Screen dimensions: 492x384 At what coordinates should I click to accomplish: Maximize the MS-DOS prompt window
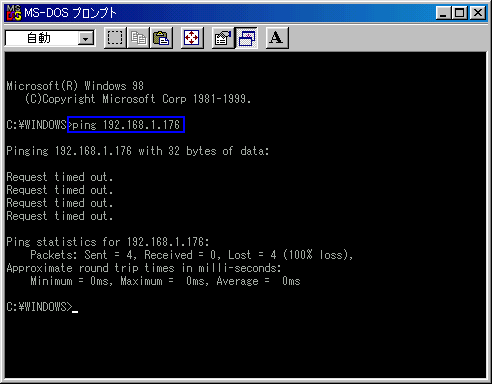tap(460, 13)
